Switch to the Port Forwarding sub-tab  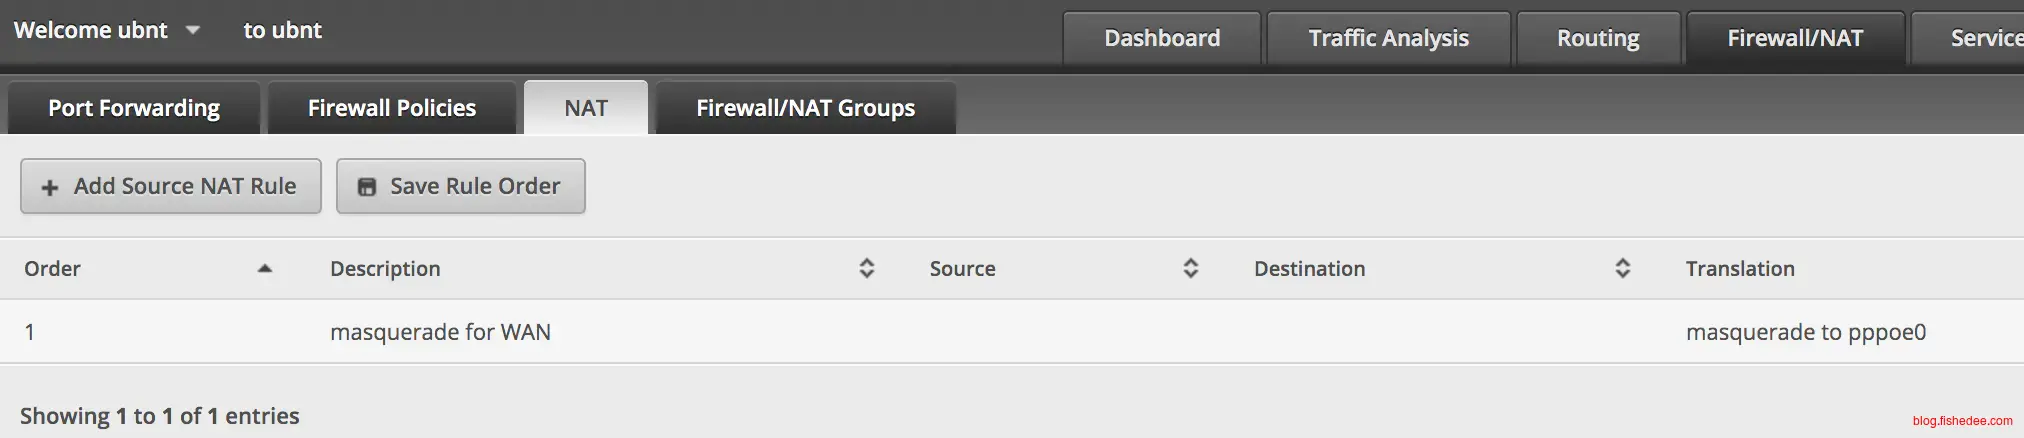pos(134,108)
